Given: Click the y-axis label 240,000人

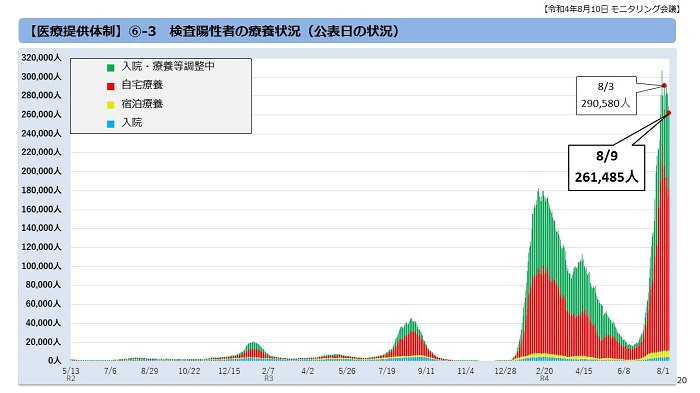Looking at the screenshot, I should point(41,134).
